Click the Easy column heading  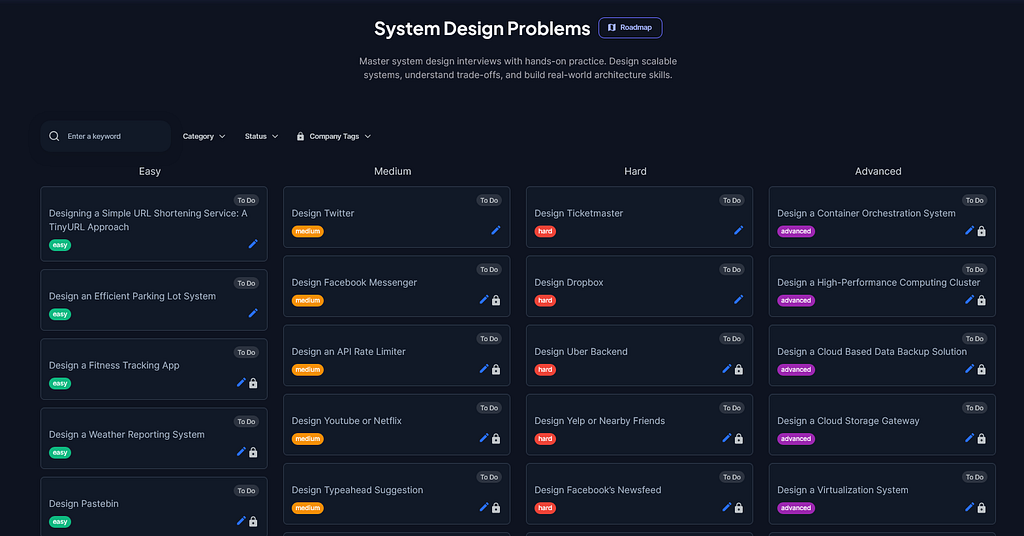(x=150, y=172)
